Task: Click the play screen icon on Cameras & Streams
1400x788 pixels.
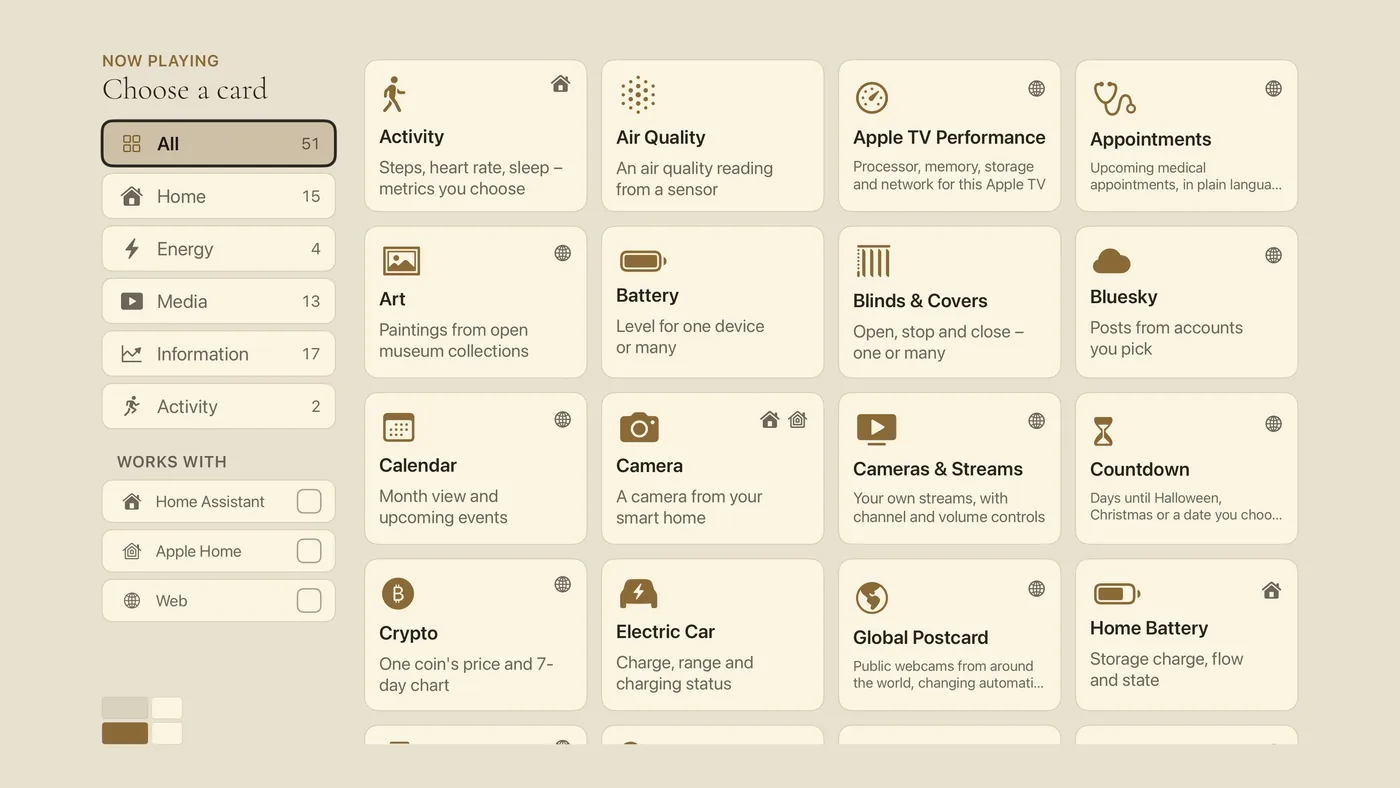Action: (876, 429)
